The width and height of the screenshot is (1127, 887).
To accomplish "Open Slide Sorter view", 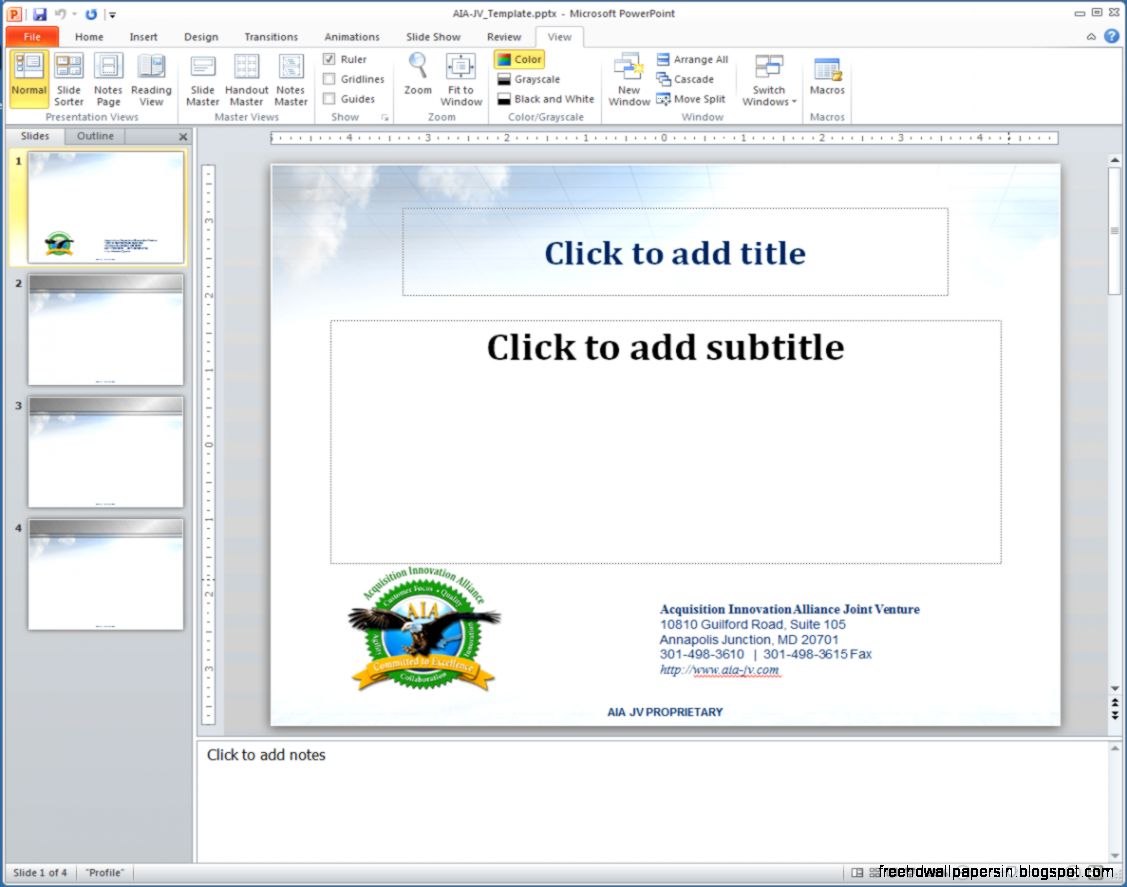I will click(68, 78).
